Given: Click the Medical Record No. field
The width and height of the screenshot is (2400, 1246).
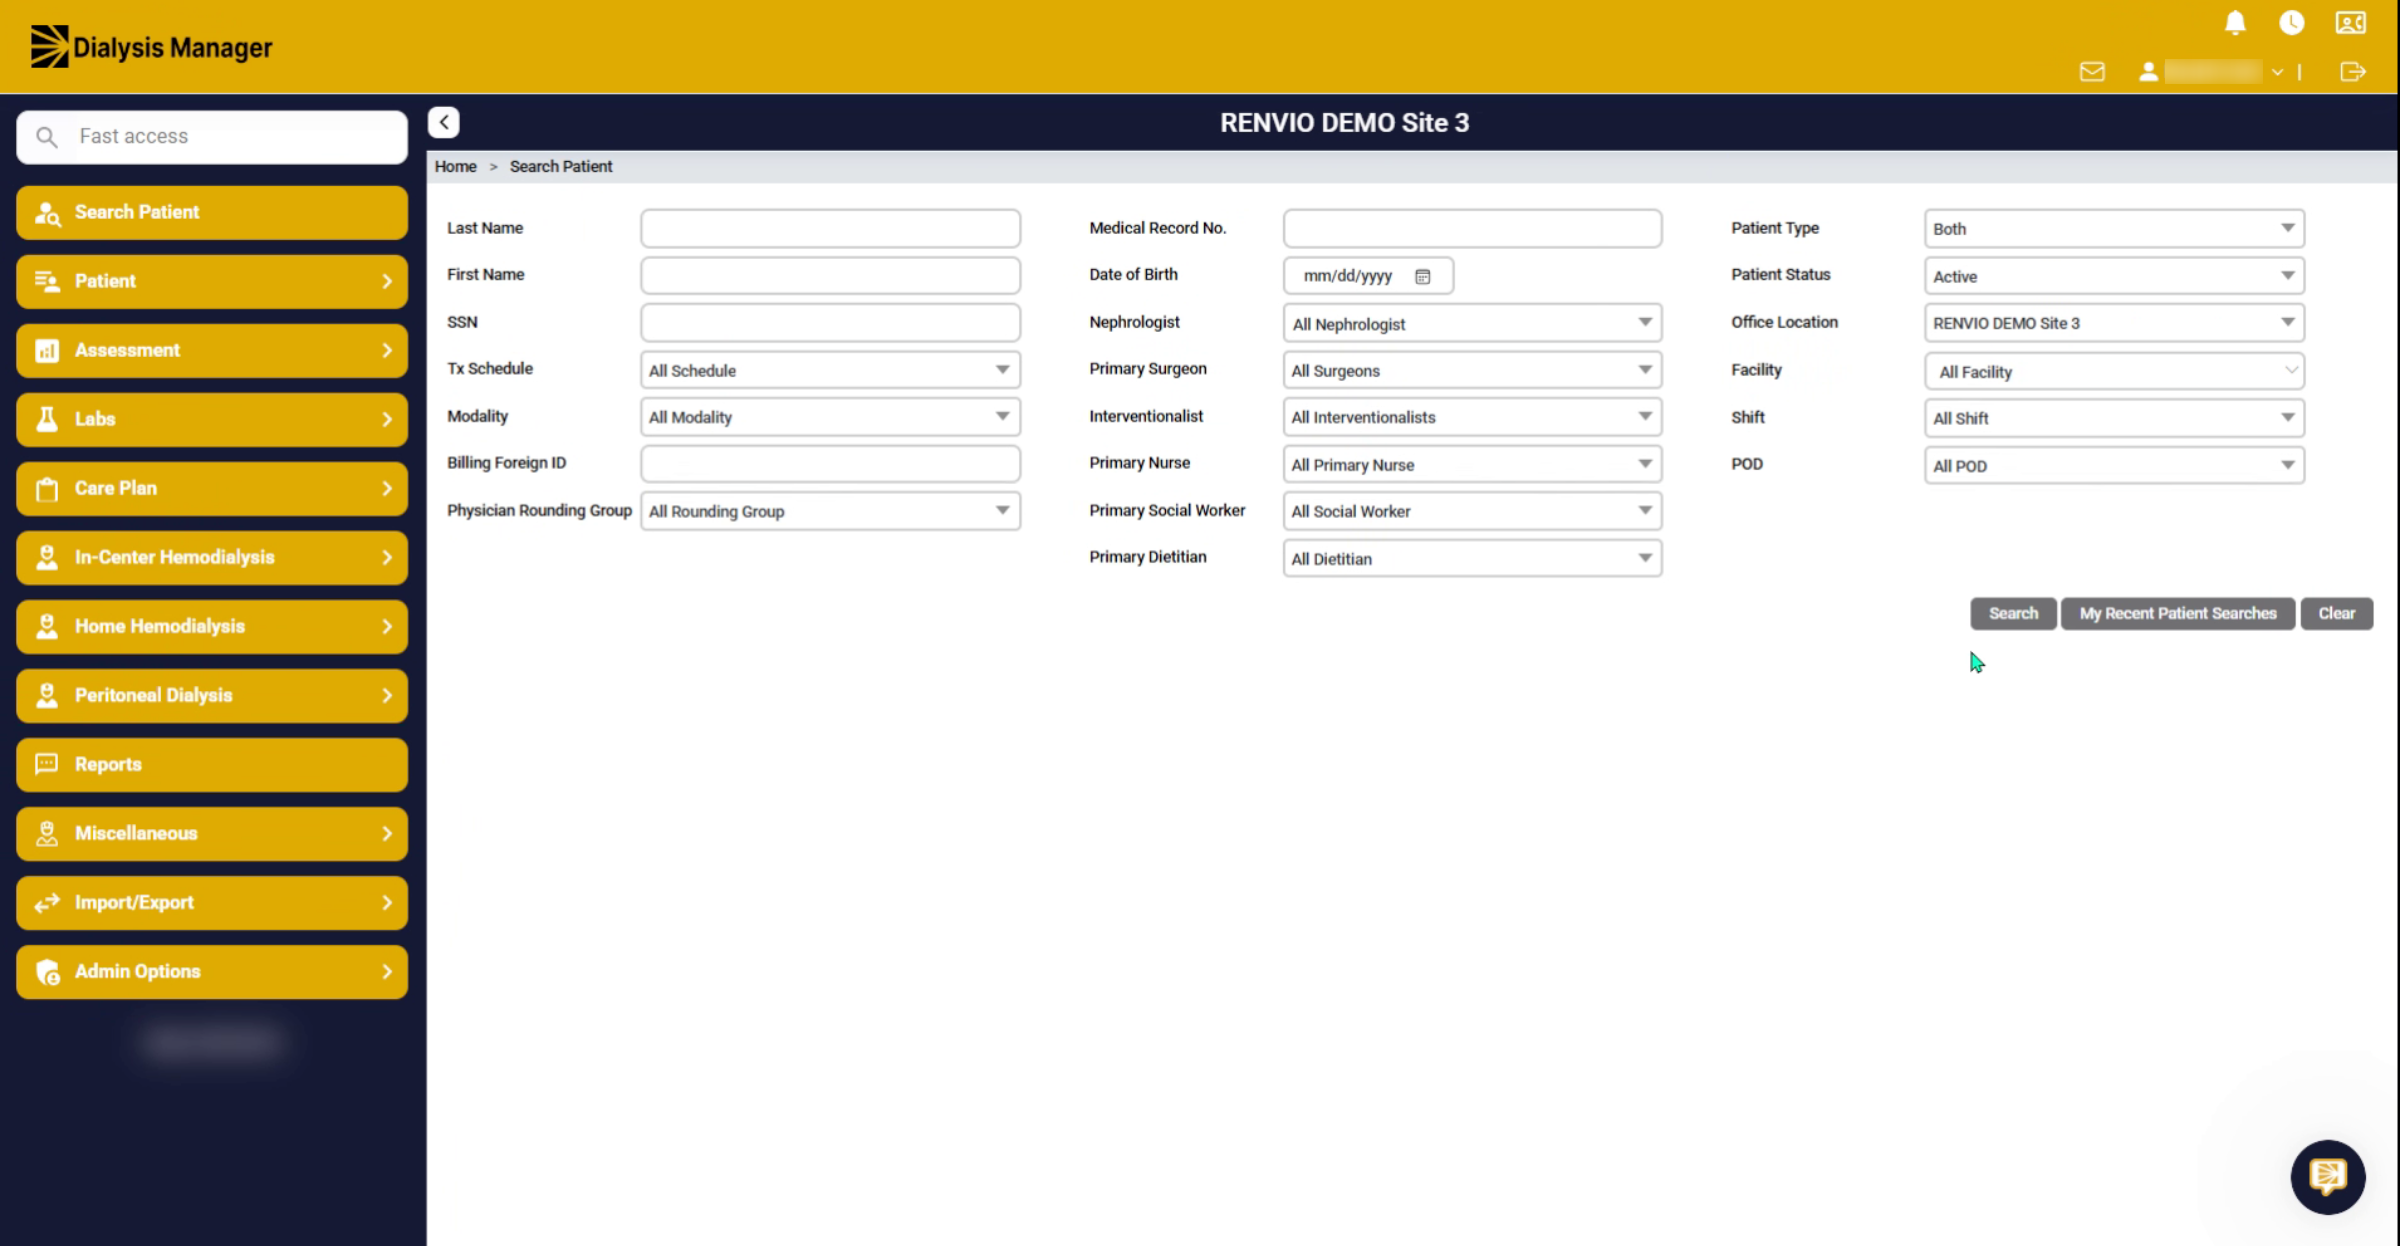Looking at the screenshot, I should pyautogui.click(x=1472, y=228).
